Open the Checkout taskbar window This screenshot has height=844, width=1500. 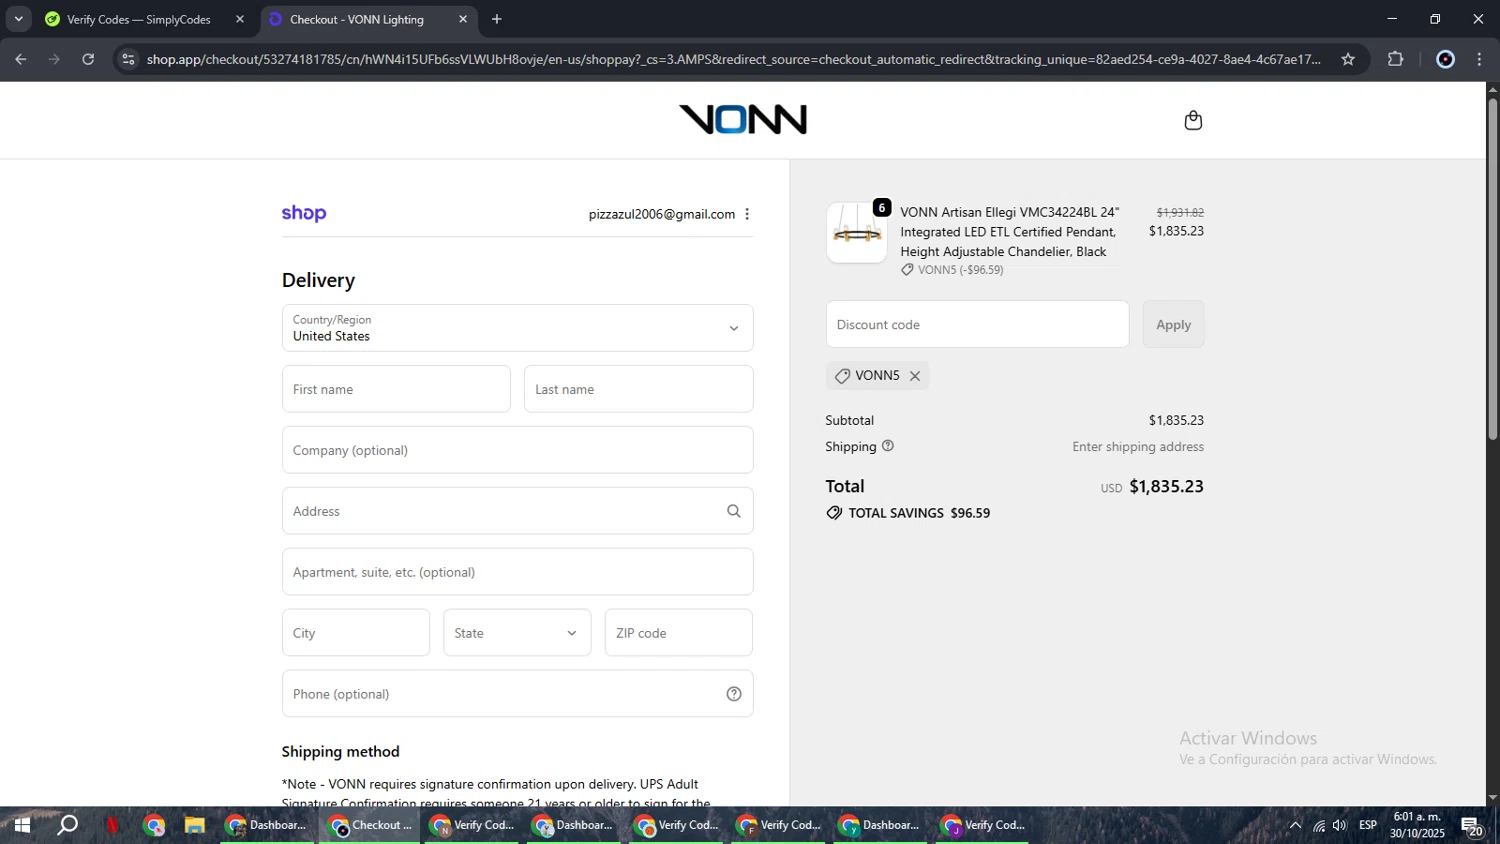point(370,825)
